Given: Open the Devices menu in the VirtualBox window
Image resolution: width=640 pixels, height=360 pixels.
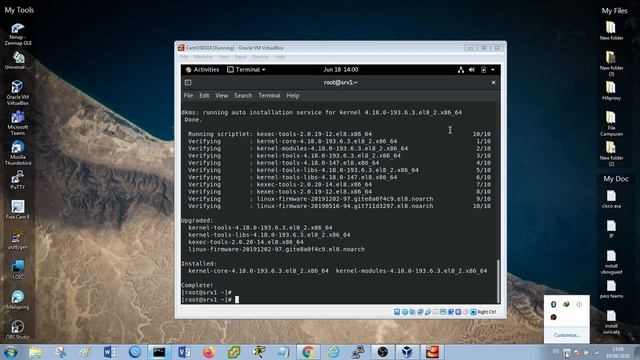Looking at the screenshot, I should click(260, 57).
